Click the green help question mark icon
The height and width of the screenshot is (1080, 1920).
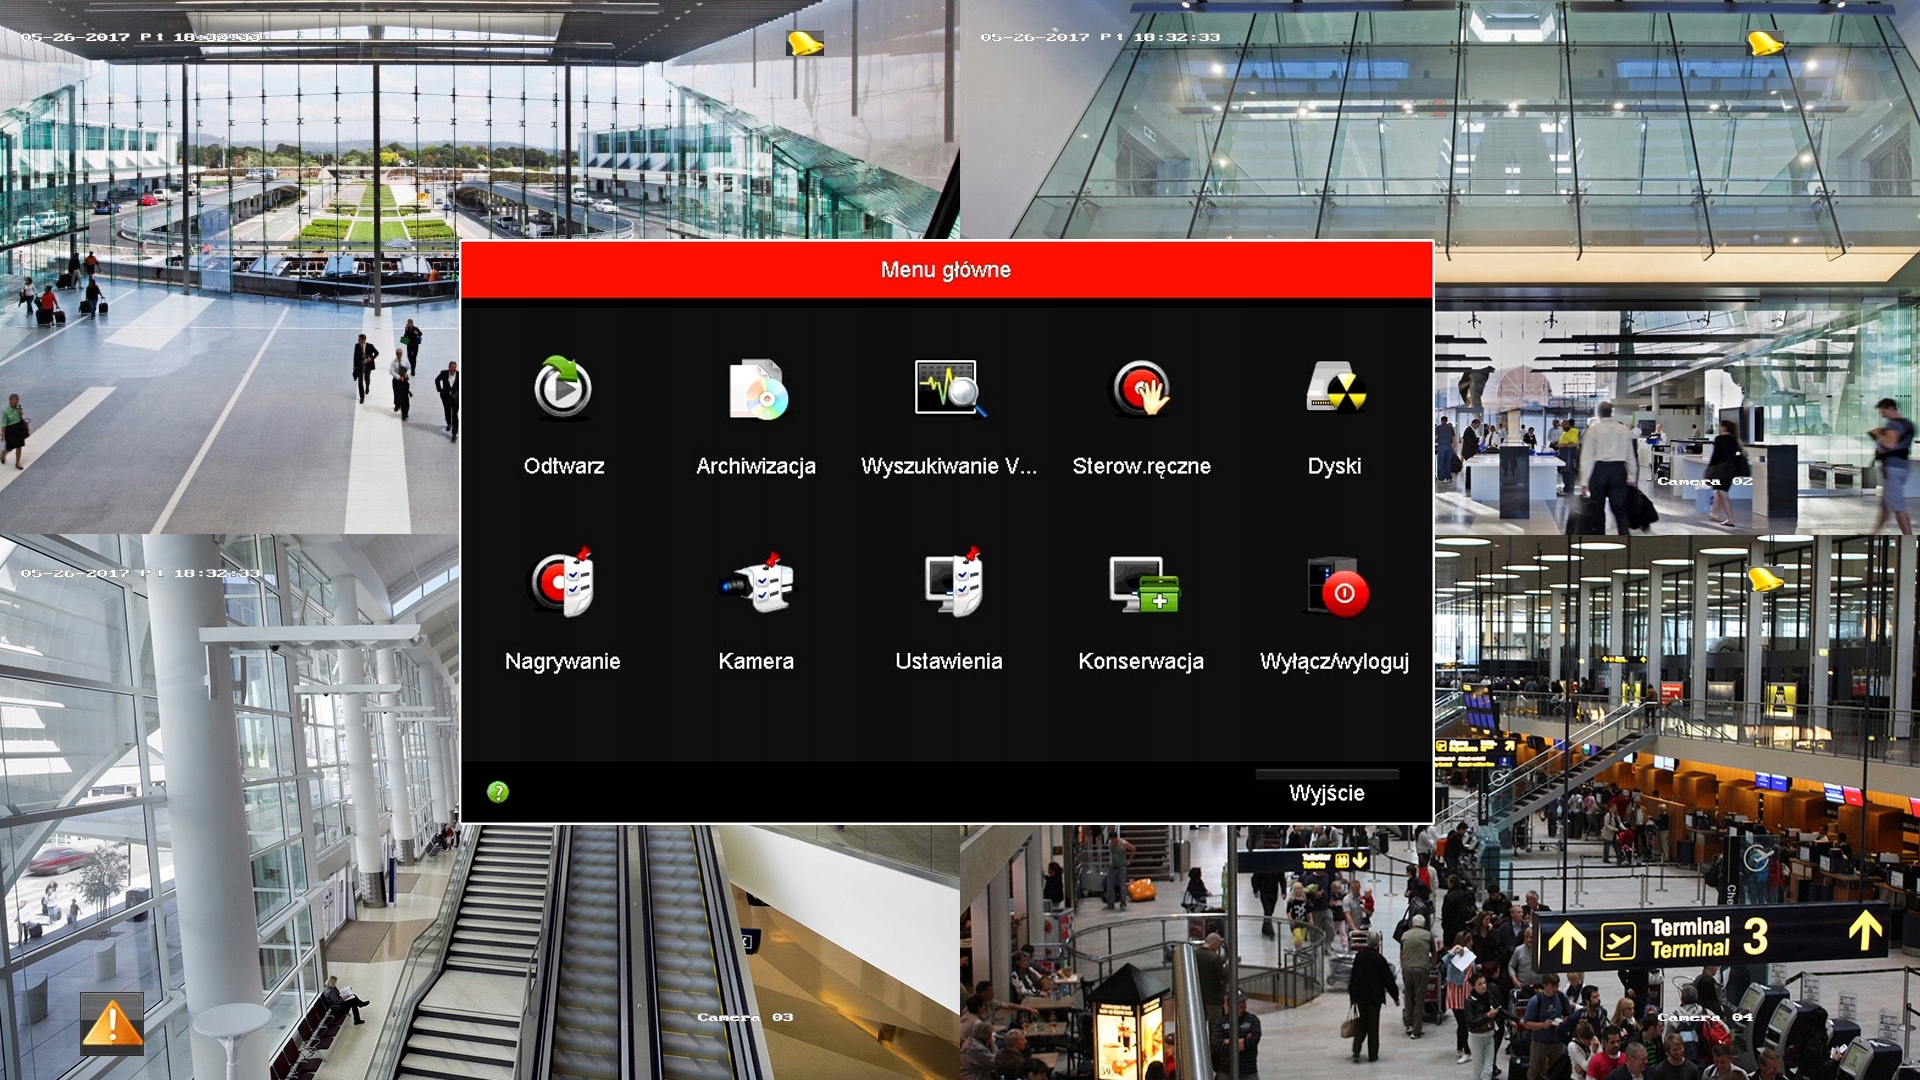(x=498, y=792)
